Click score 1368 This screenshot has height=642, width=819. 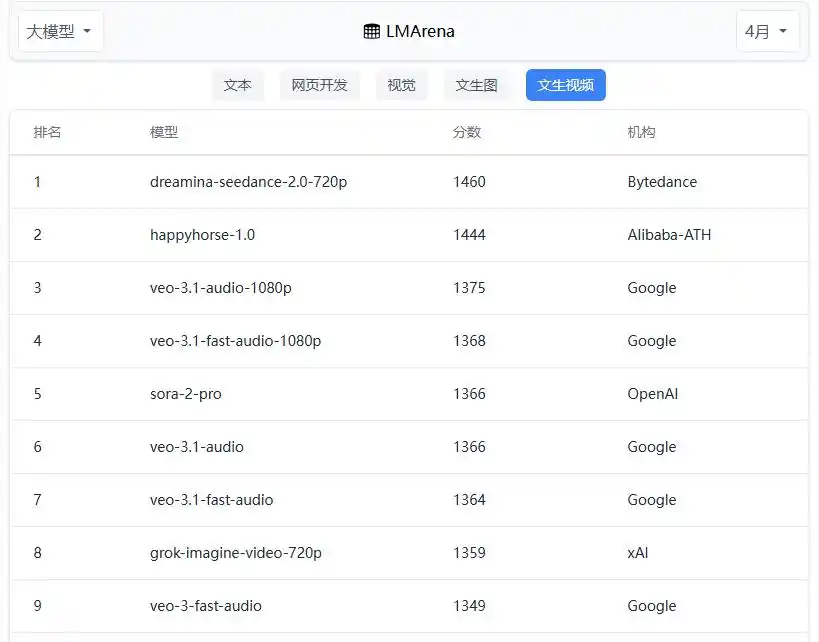(470, 341)
